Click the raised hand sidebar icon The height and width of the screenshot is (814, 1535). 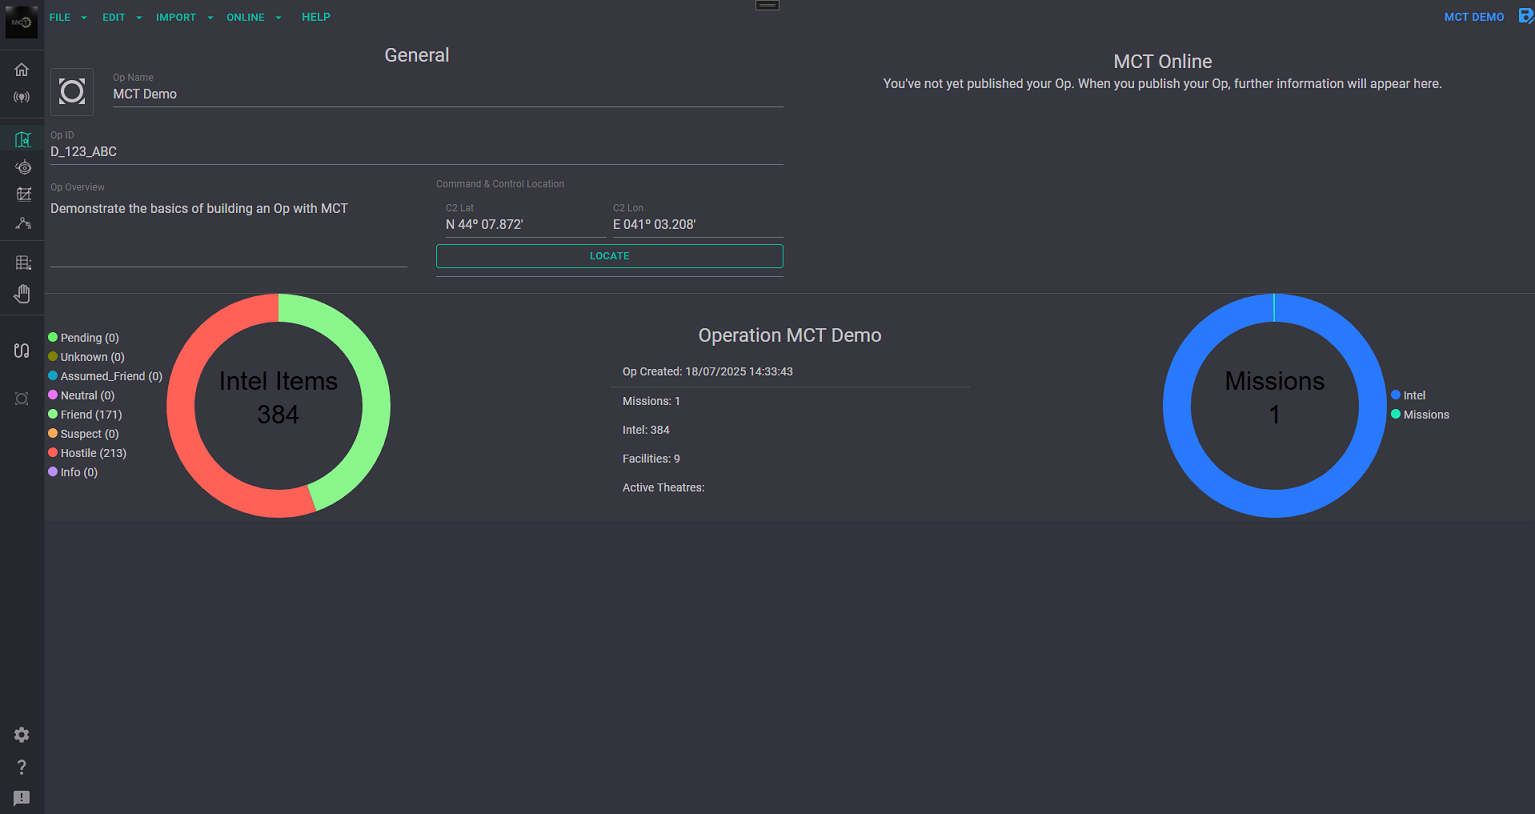click(22, 293)
